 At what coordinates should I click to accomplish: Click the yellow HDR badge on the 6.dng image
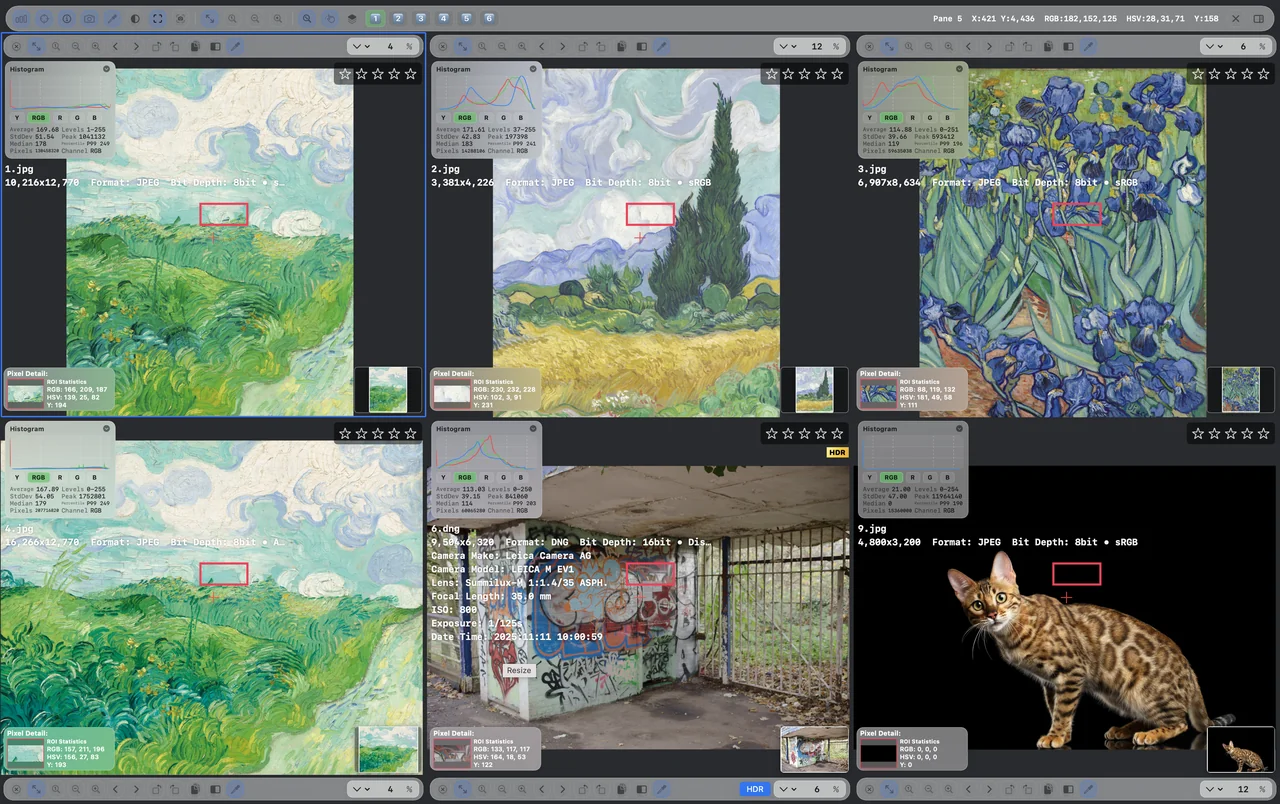tap(837, 452)
